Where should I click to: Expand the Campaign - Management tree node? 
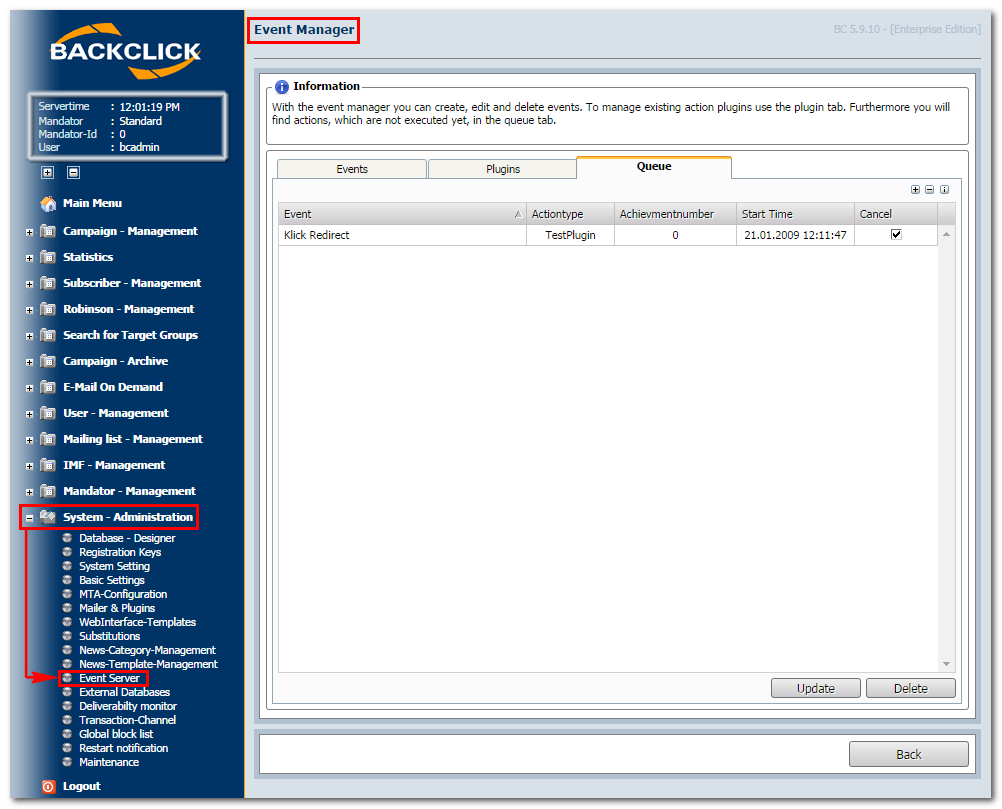[x=29, y=232]
